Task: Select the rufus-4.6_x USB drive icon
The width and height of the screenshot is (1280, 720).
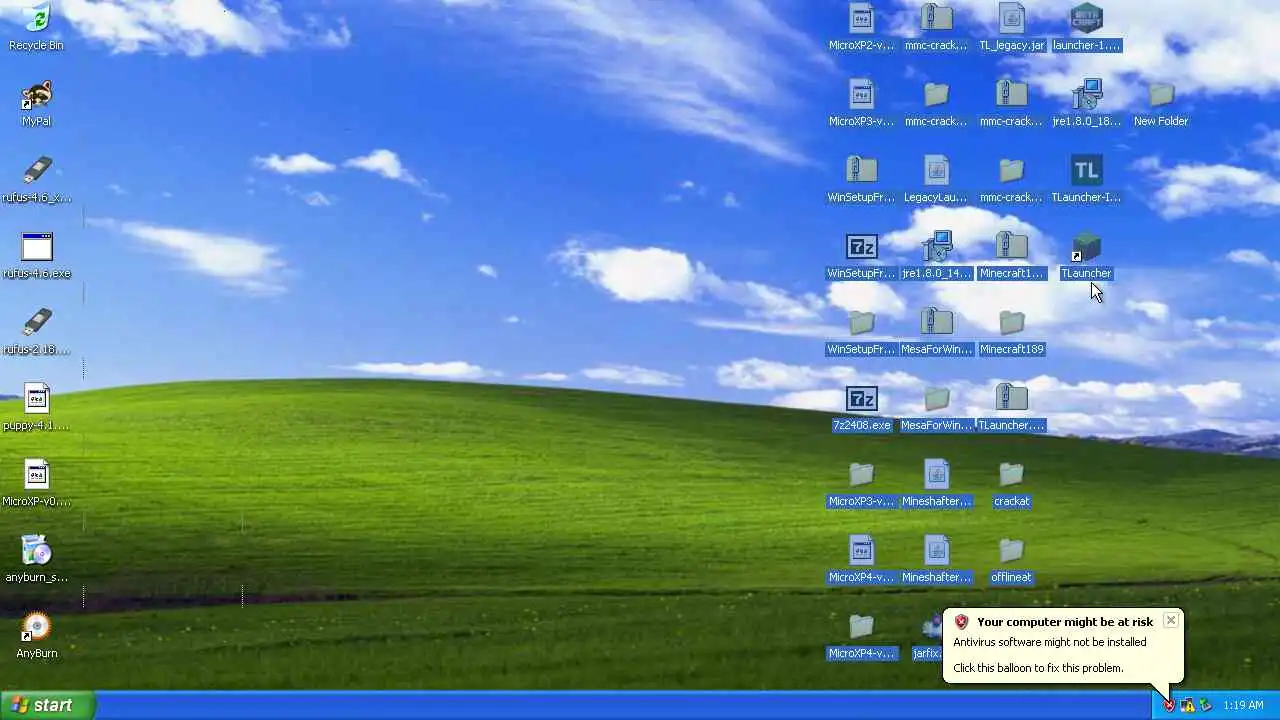Action: pyautogui.click(x=36, y=179)
